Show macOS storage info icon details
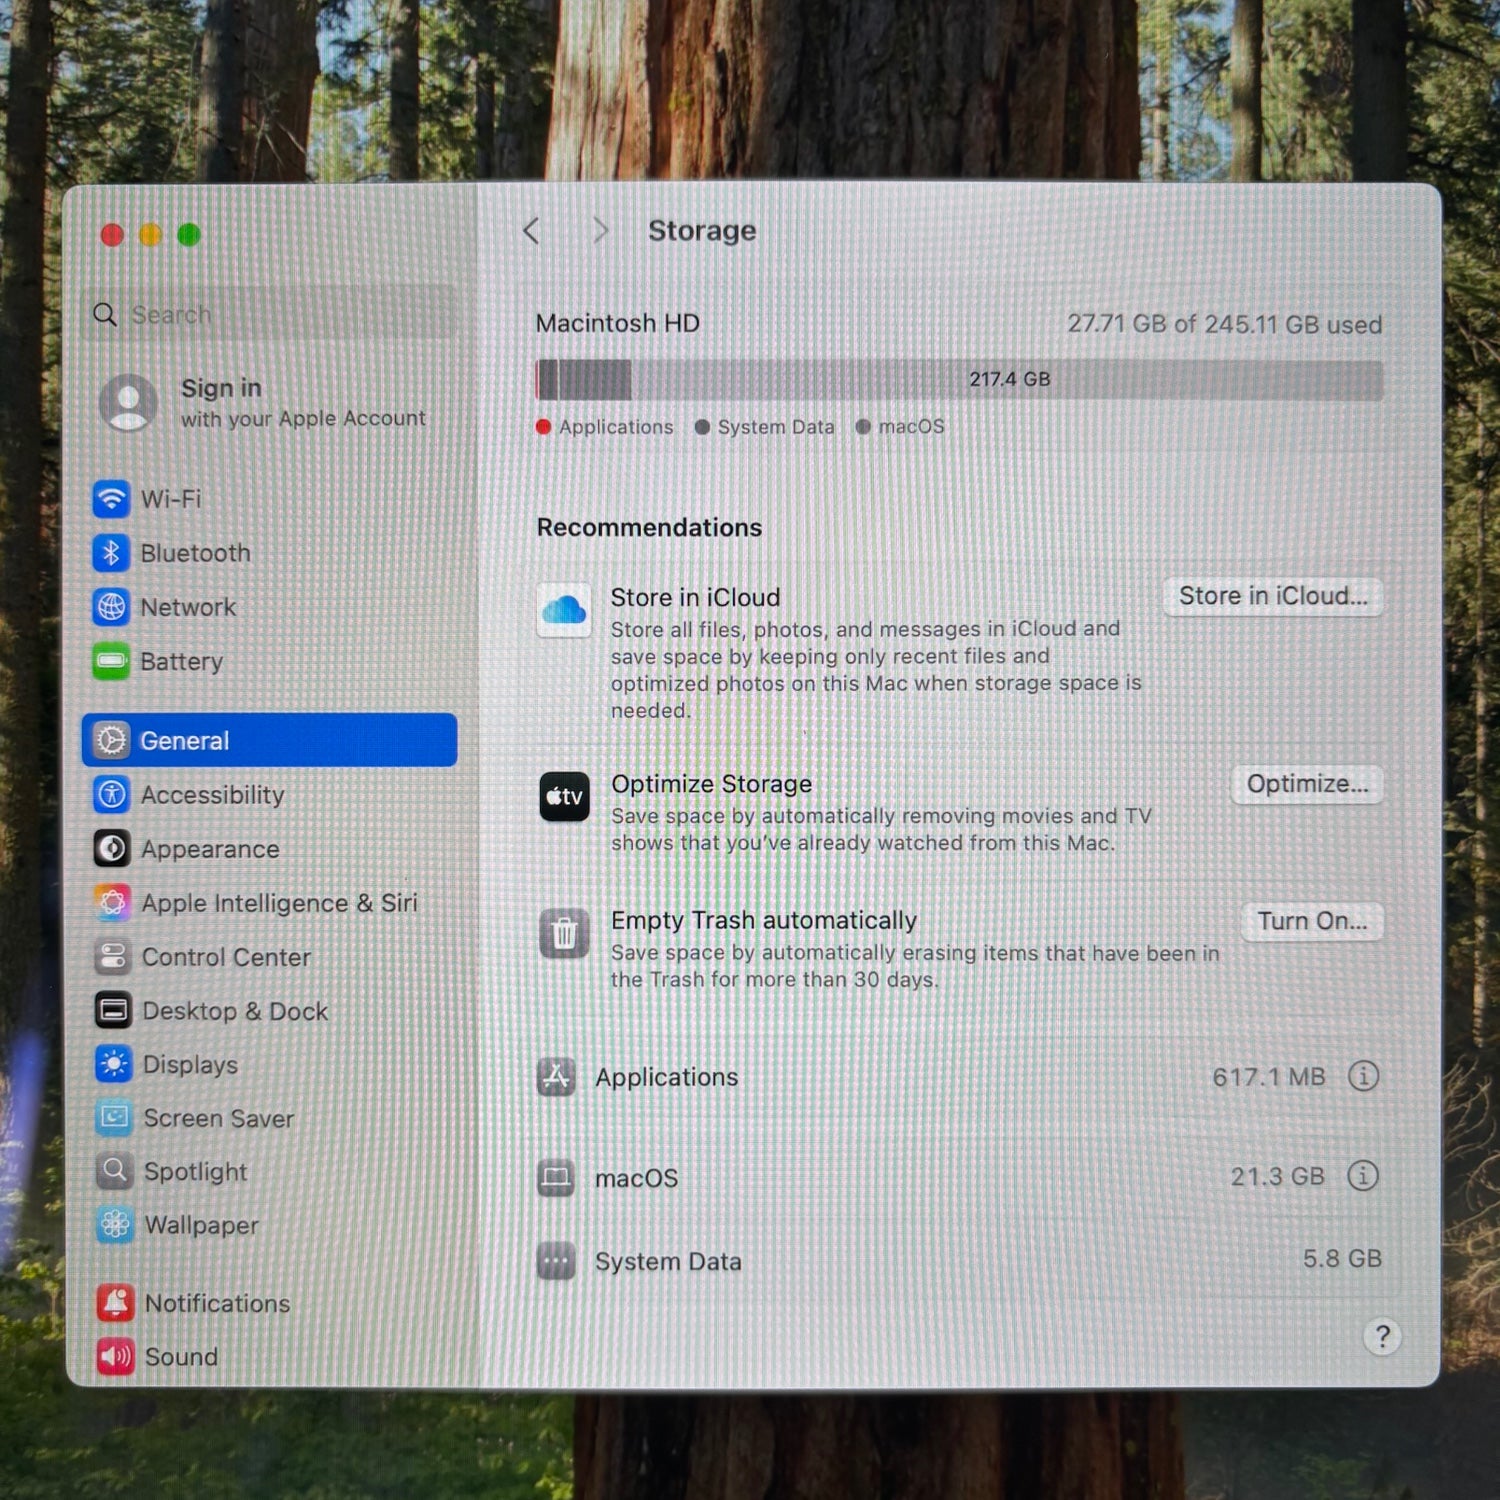Viewport: 1500px width, 1500px height. click(1362, 1175)
